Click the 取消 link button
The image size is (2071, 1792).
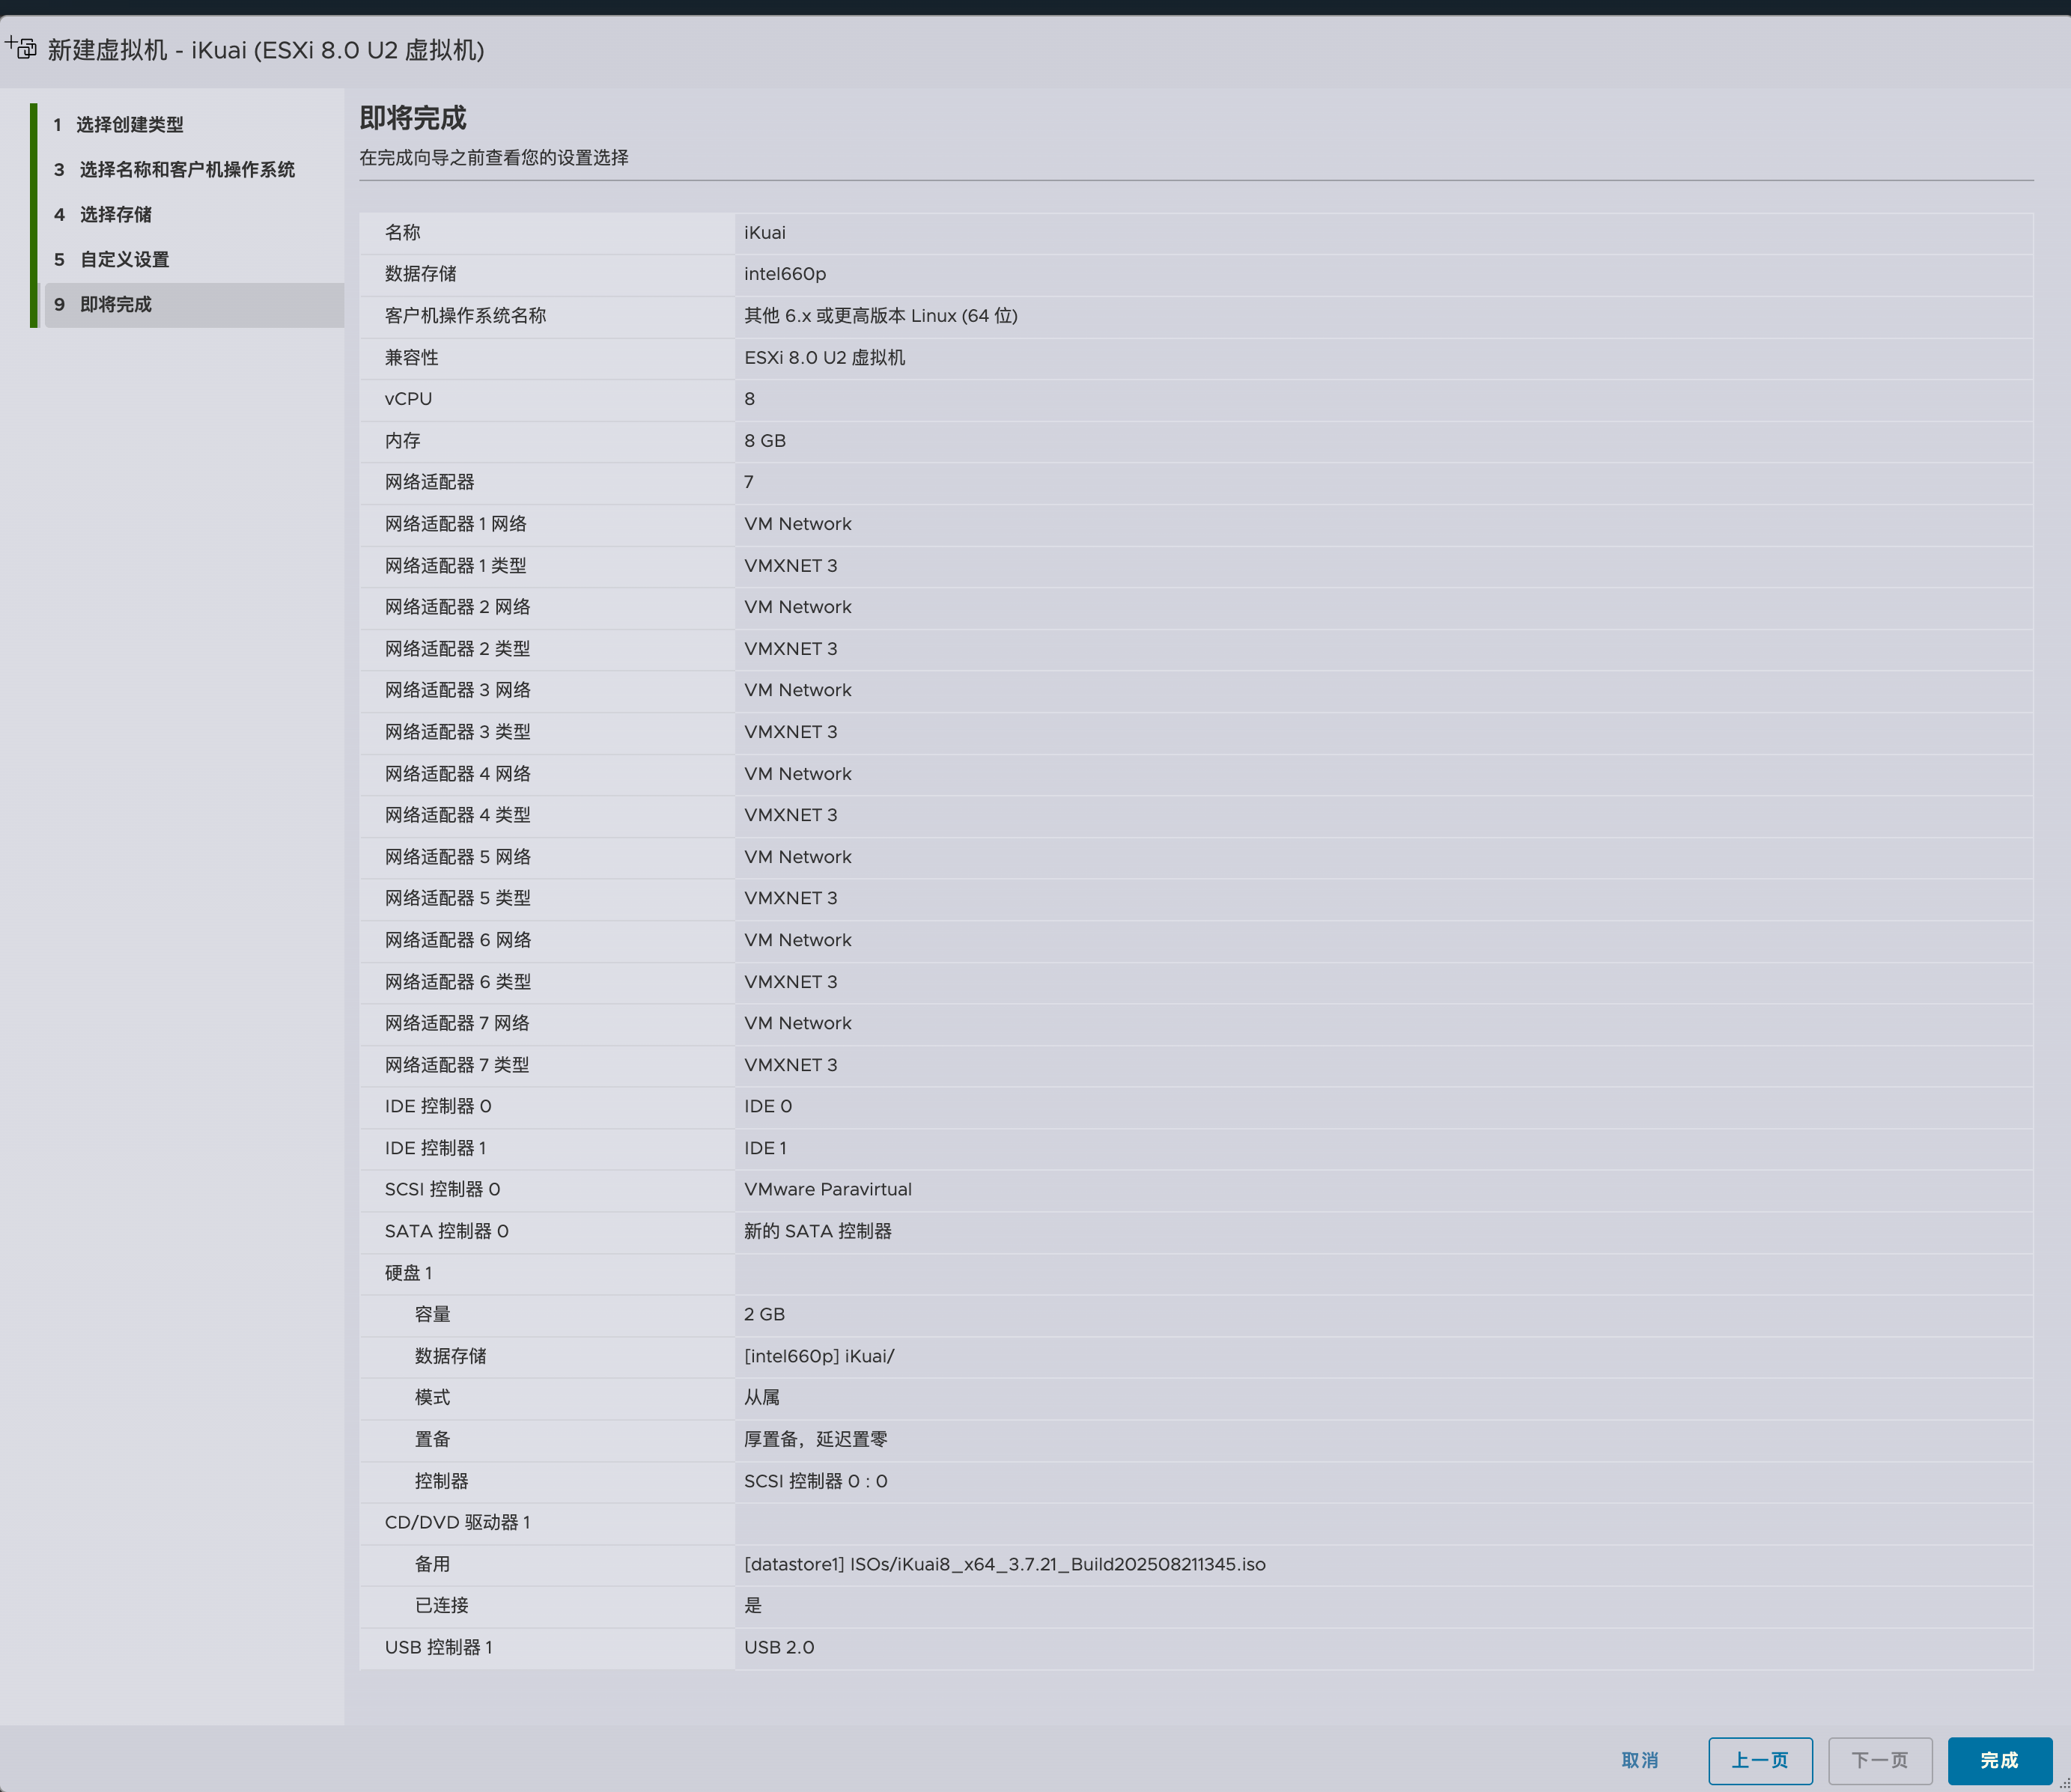click(1639, 1760)
